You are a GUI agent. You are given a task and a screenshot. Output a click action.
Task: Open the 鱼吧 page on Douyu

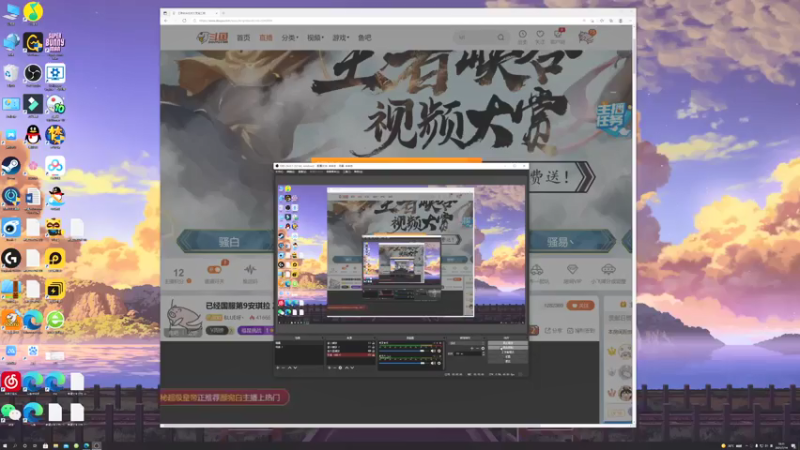point(364,38)
